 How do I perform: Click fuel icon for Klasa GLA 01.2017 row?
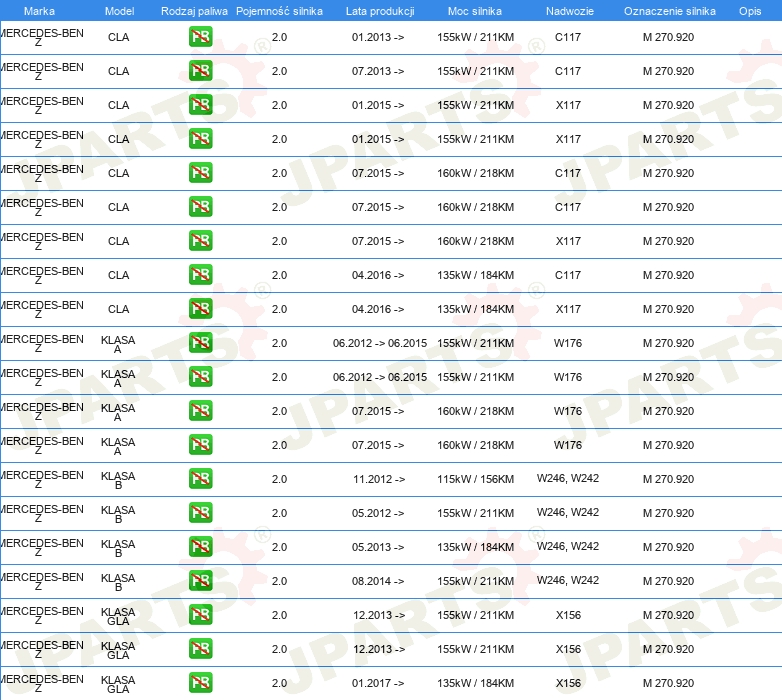point(200,683)
